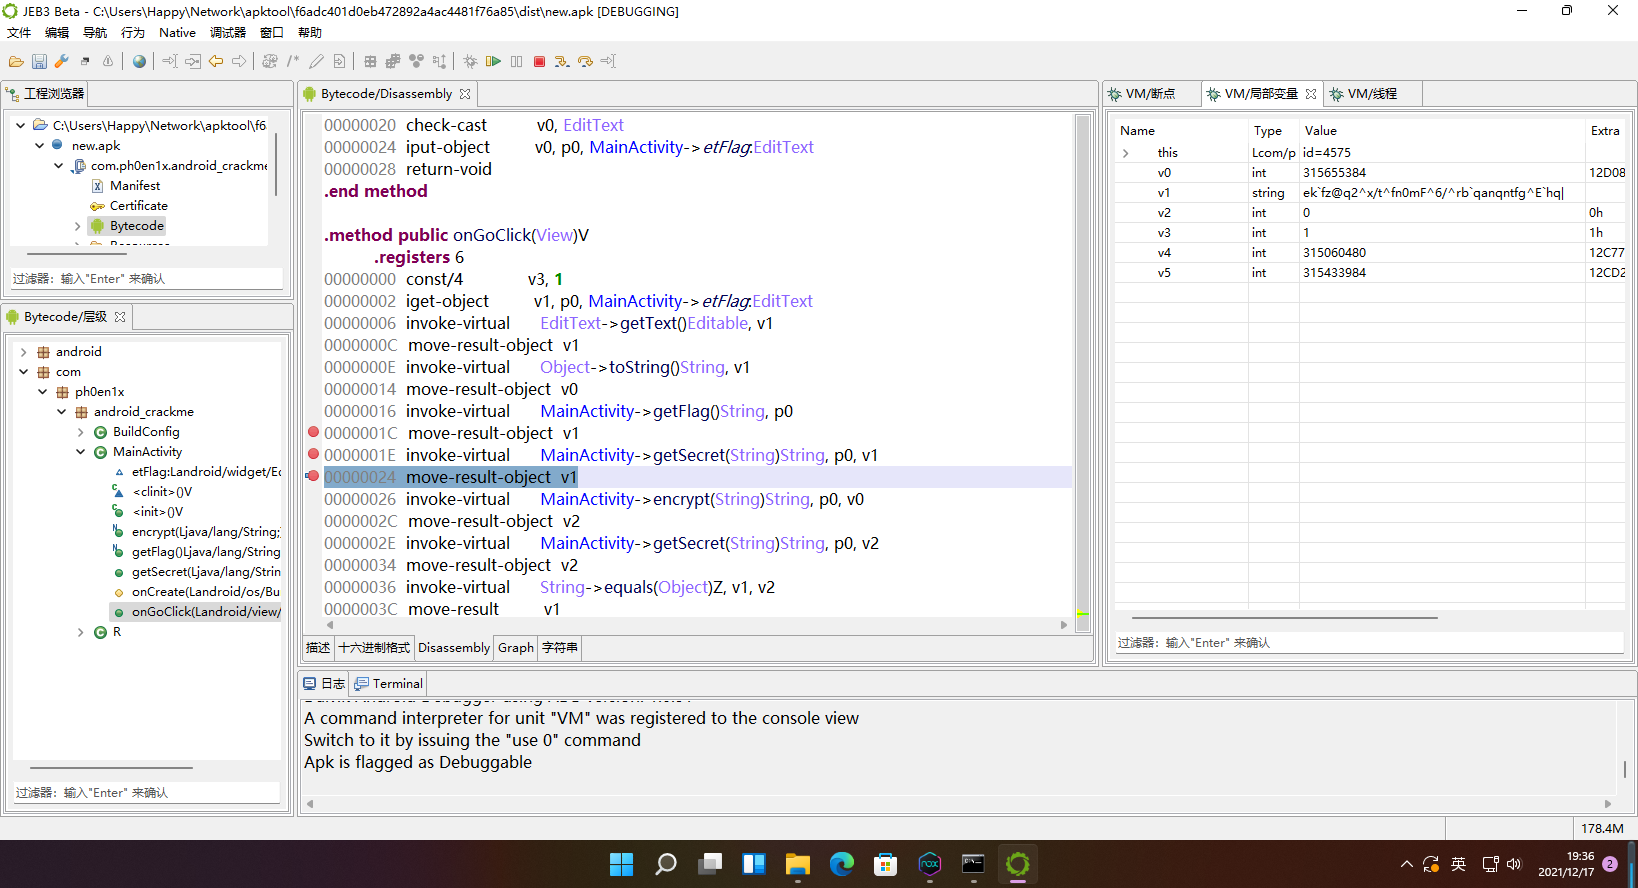Switch to the VM/线程 tab
Image resolution: width=1638 pixels, height=888 pixels.
pyautogui.click(x=1372, y=94)
